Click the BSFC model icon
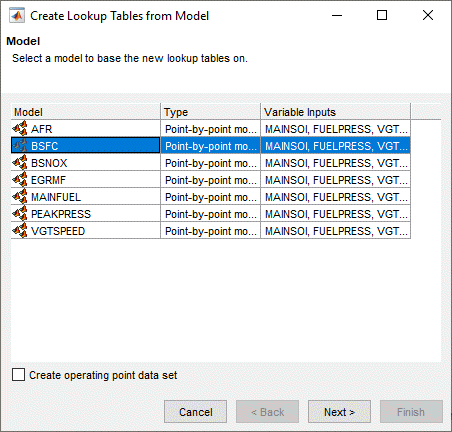 (20, 146)
